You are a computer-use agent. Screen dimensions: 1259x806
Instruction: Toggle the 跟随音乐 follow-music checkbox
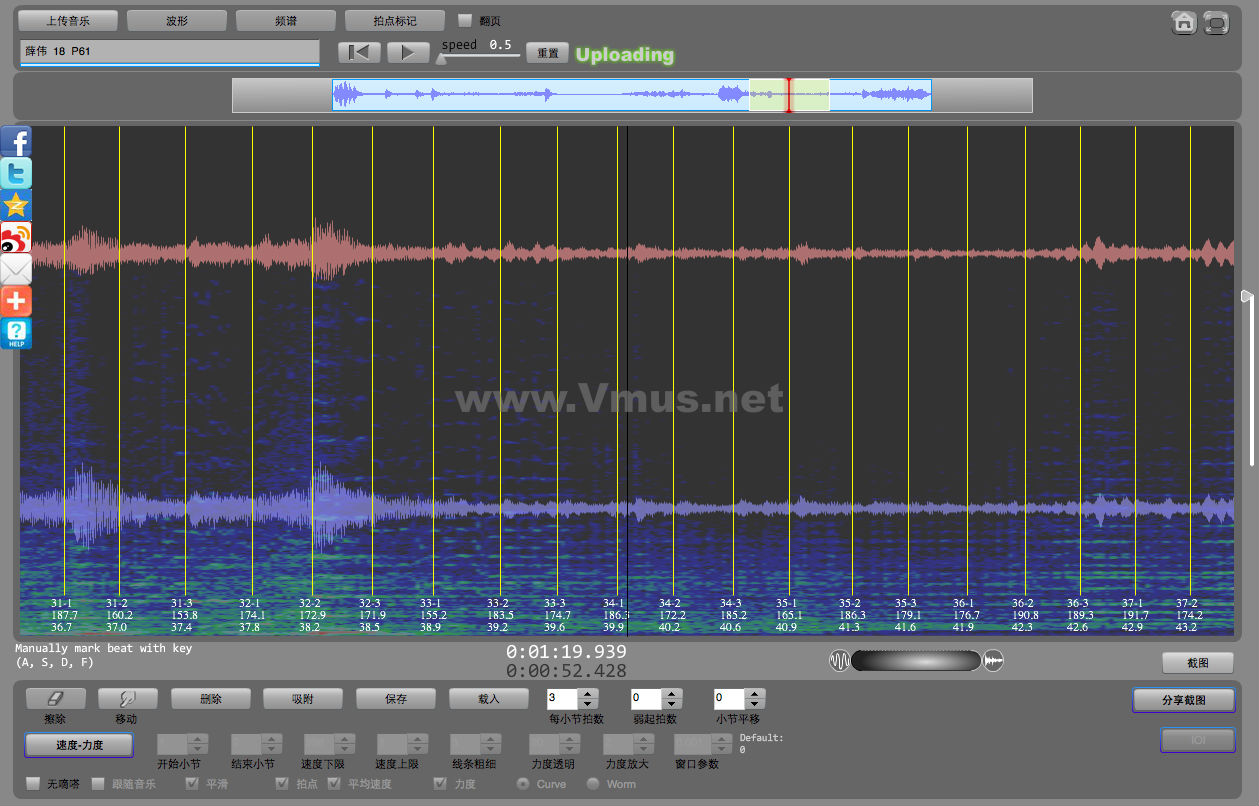click(x=98, y=784)
